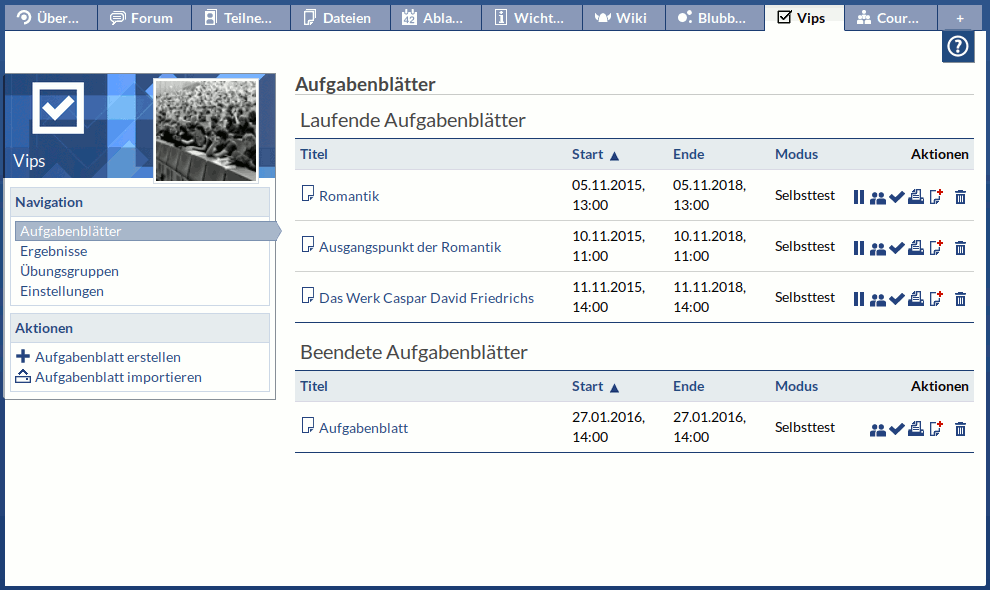Screen dimensions: 990x590
Task: Click Aufgabenblatt erstellen in Aktionen
Action: click(x=107, y=357)
